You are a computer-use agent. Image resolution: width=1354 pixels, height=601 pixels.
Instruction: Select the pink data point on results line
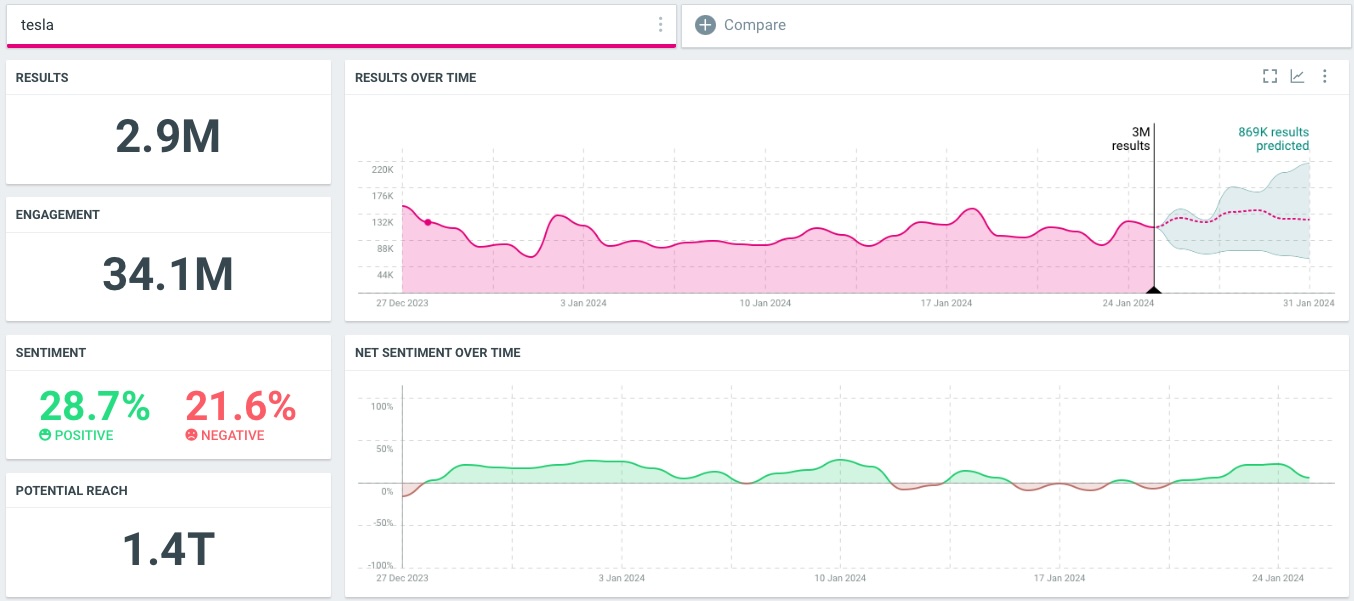pos(428,222)
